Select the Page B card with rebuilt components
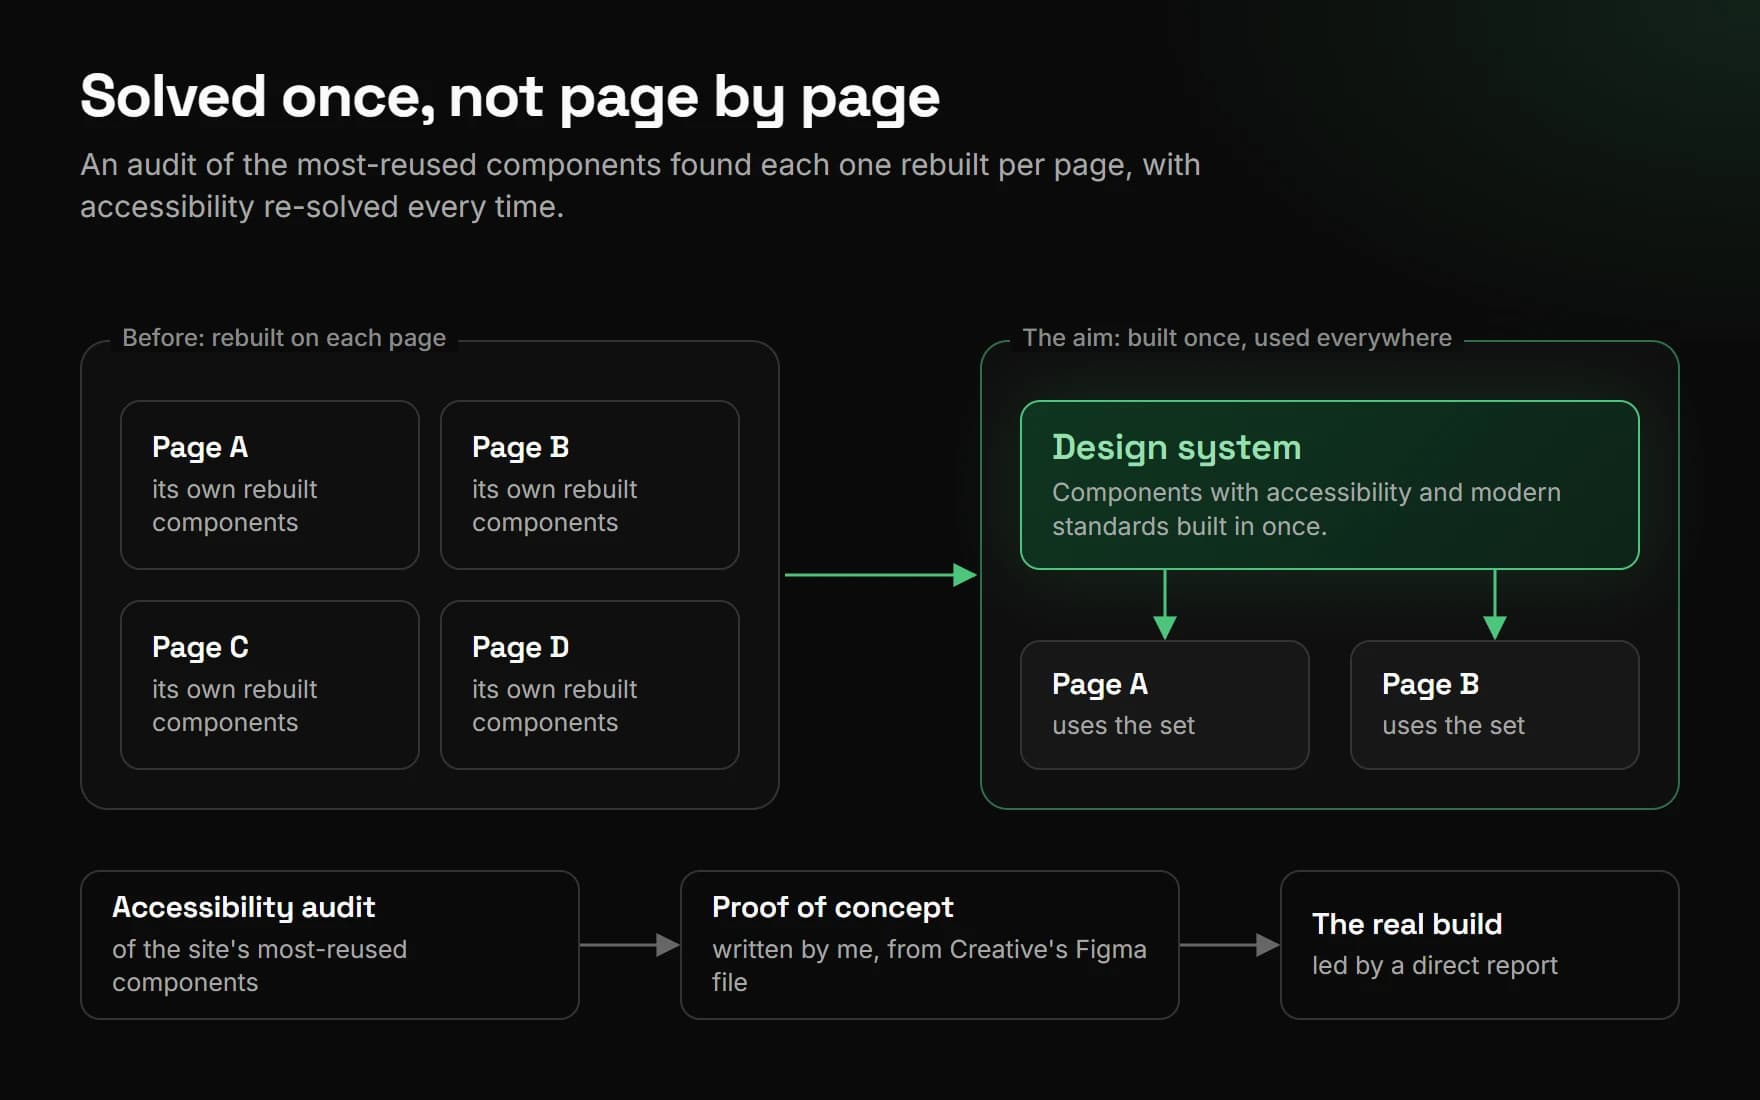Screen dimensions: 1760x1100 (590, 485)
